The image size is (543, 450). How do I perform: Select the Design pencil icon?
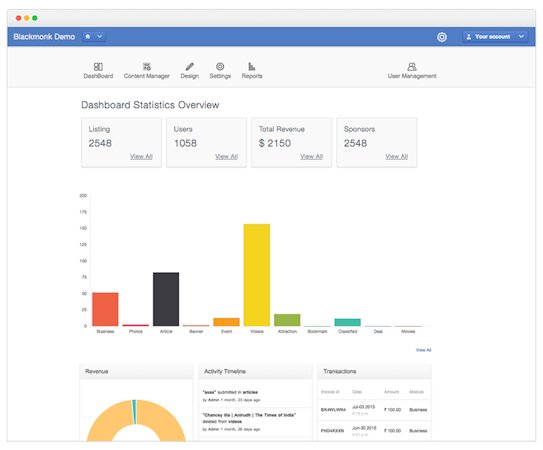tap(189, 67)
